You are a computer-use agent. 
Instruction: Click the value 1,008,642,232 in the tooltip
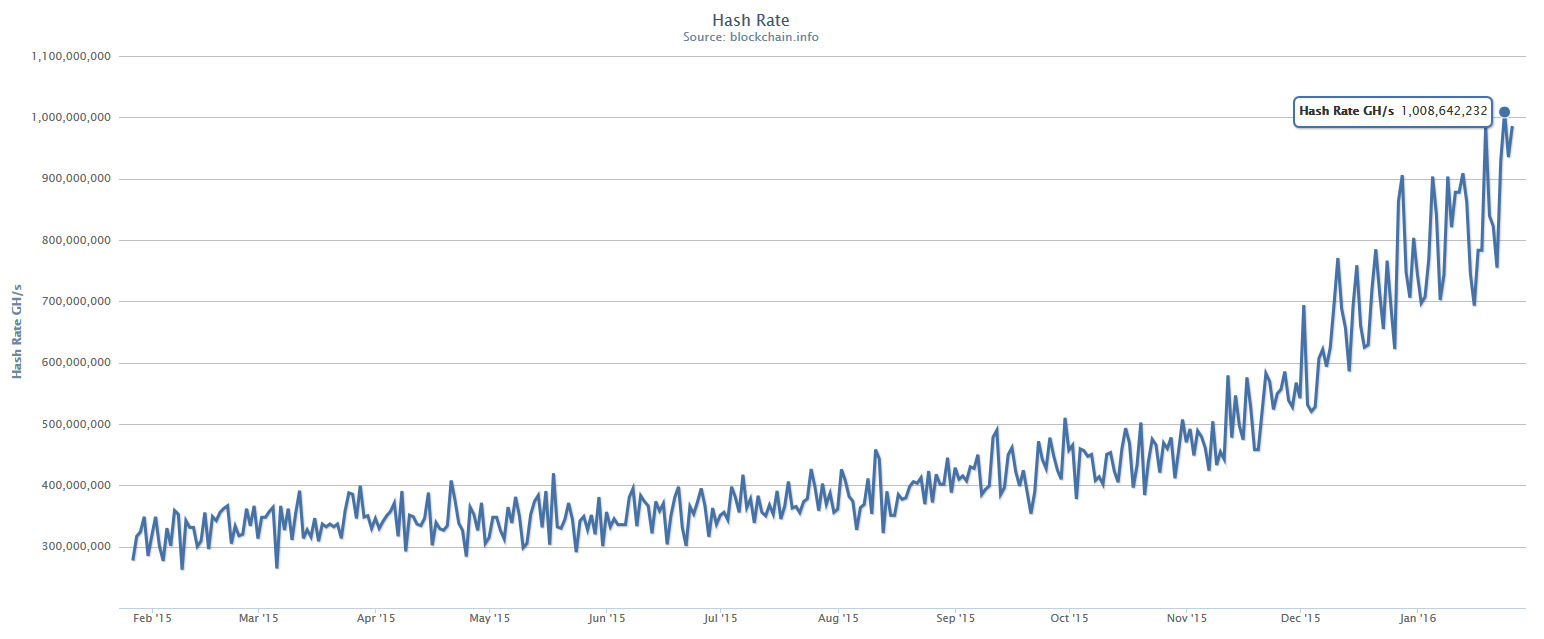click(1443, 111)
